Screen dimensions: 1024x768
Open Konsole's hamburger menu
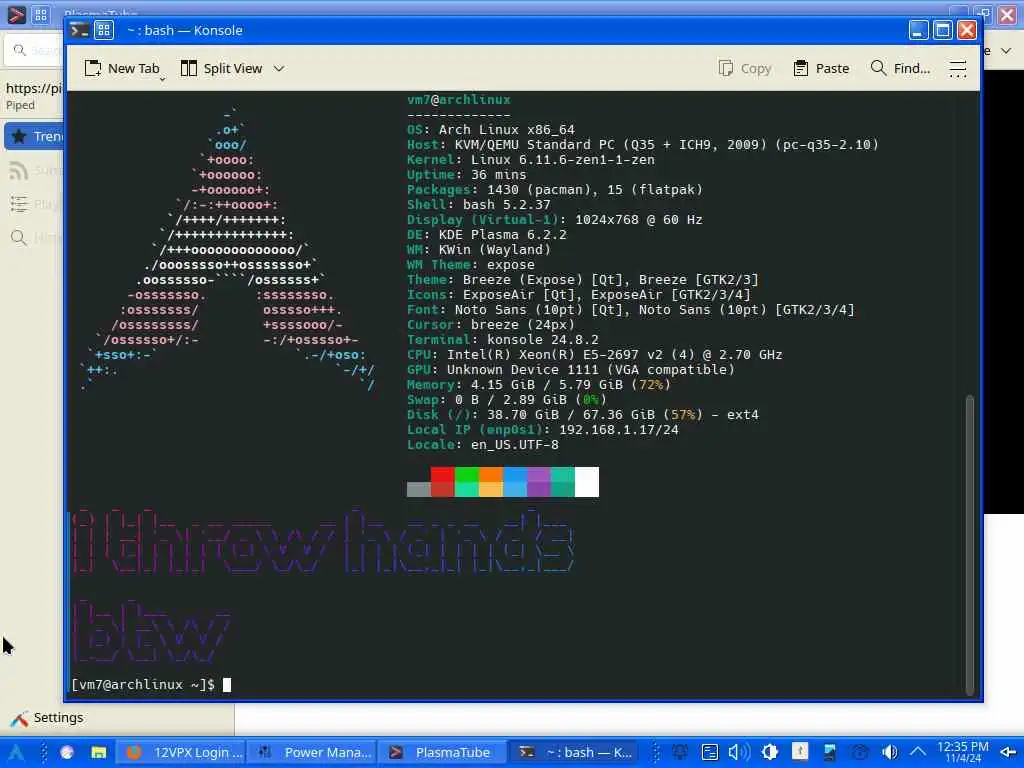click(957, 69)
